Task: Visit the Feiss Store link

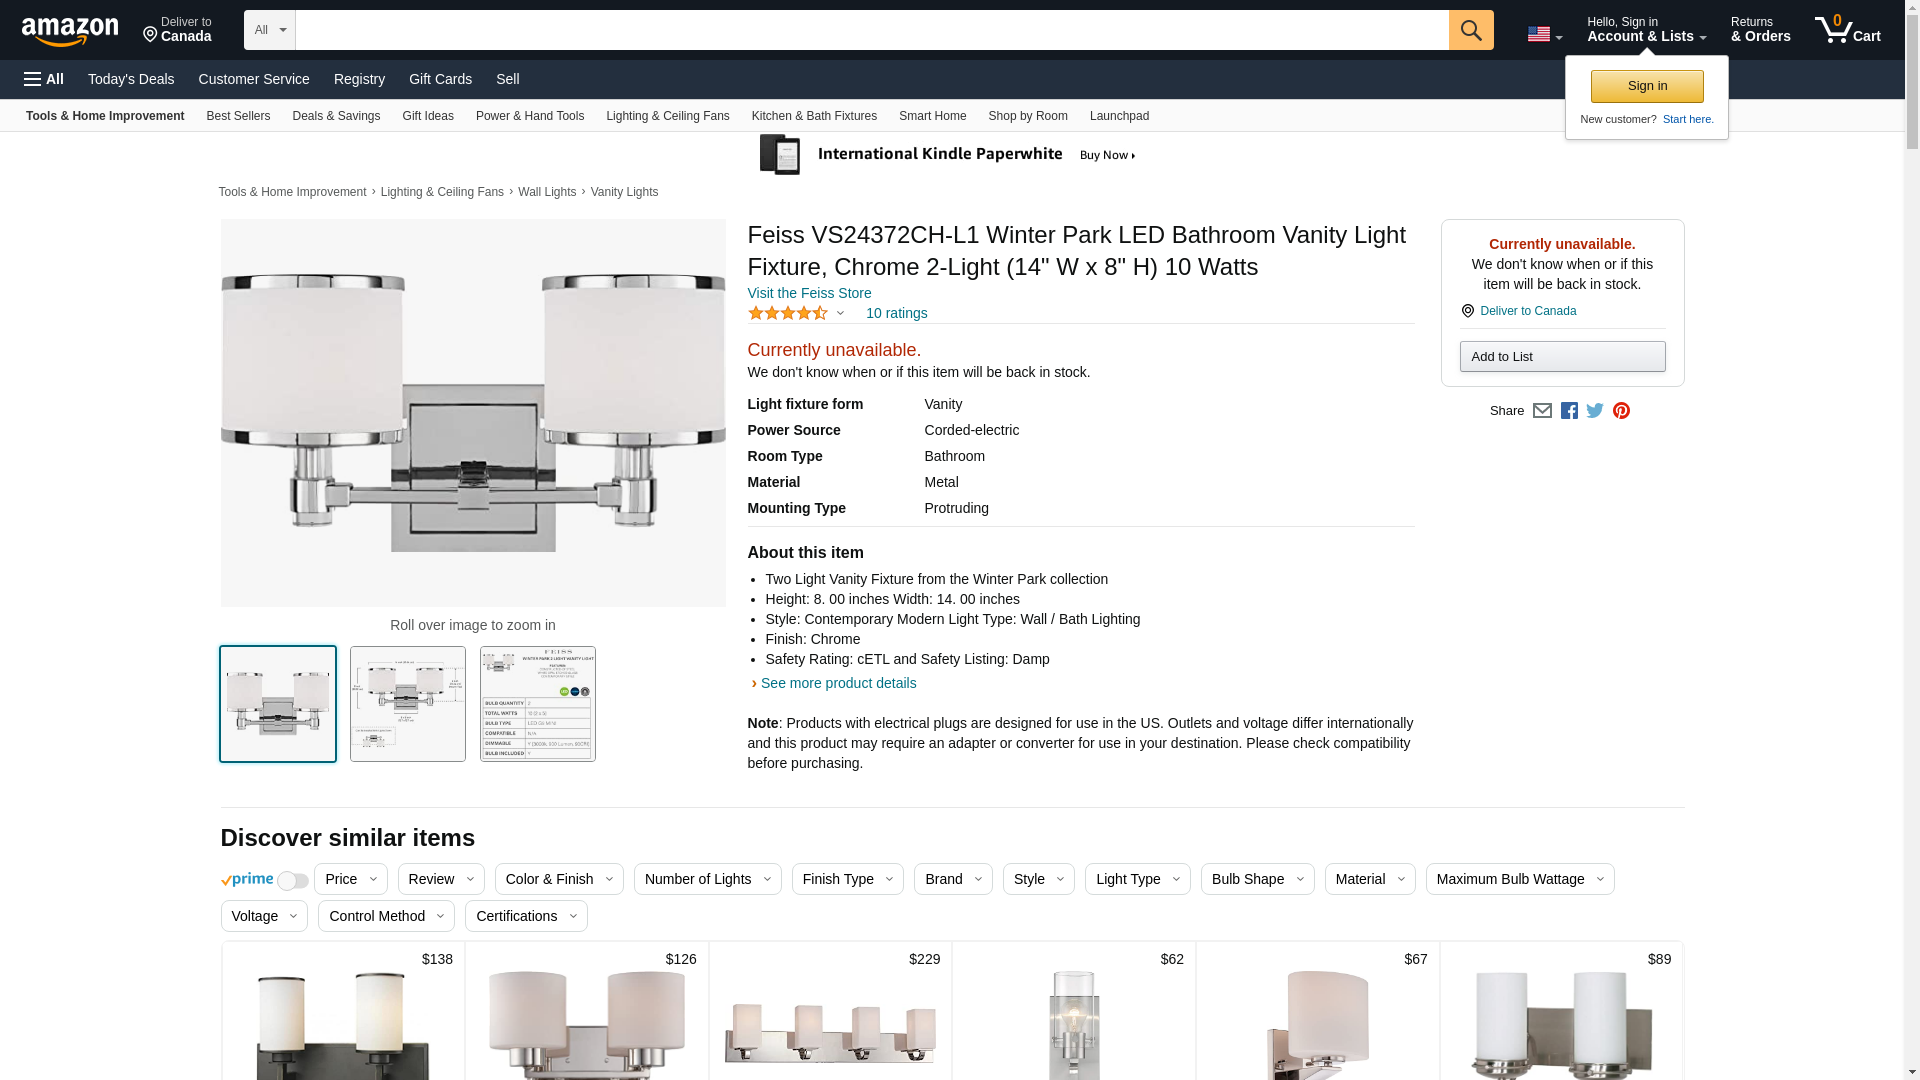Action: point(809,293)
